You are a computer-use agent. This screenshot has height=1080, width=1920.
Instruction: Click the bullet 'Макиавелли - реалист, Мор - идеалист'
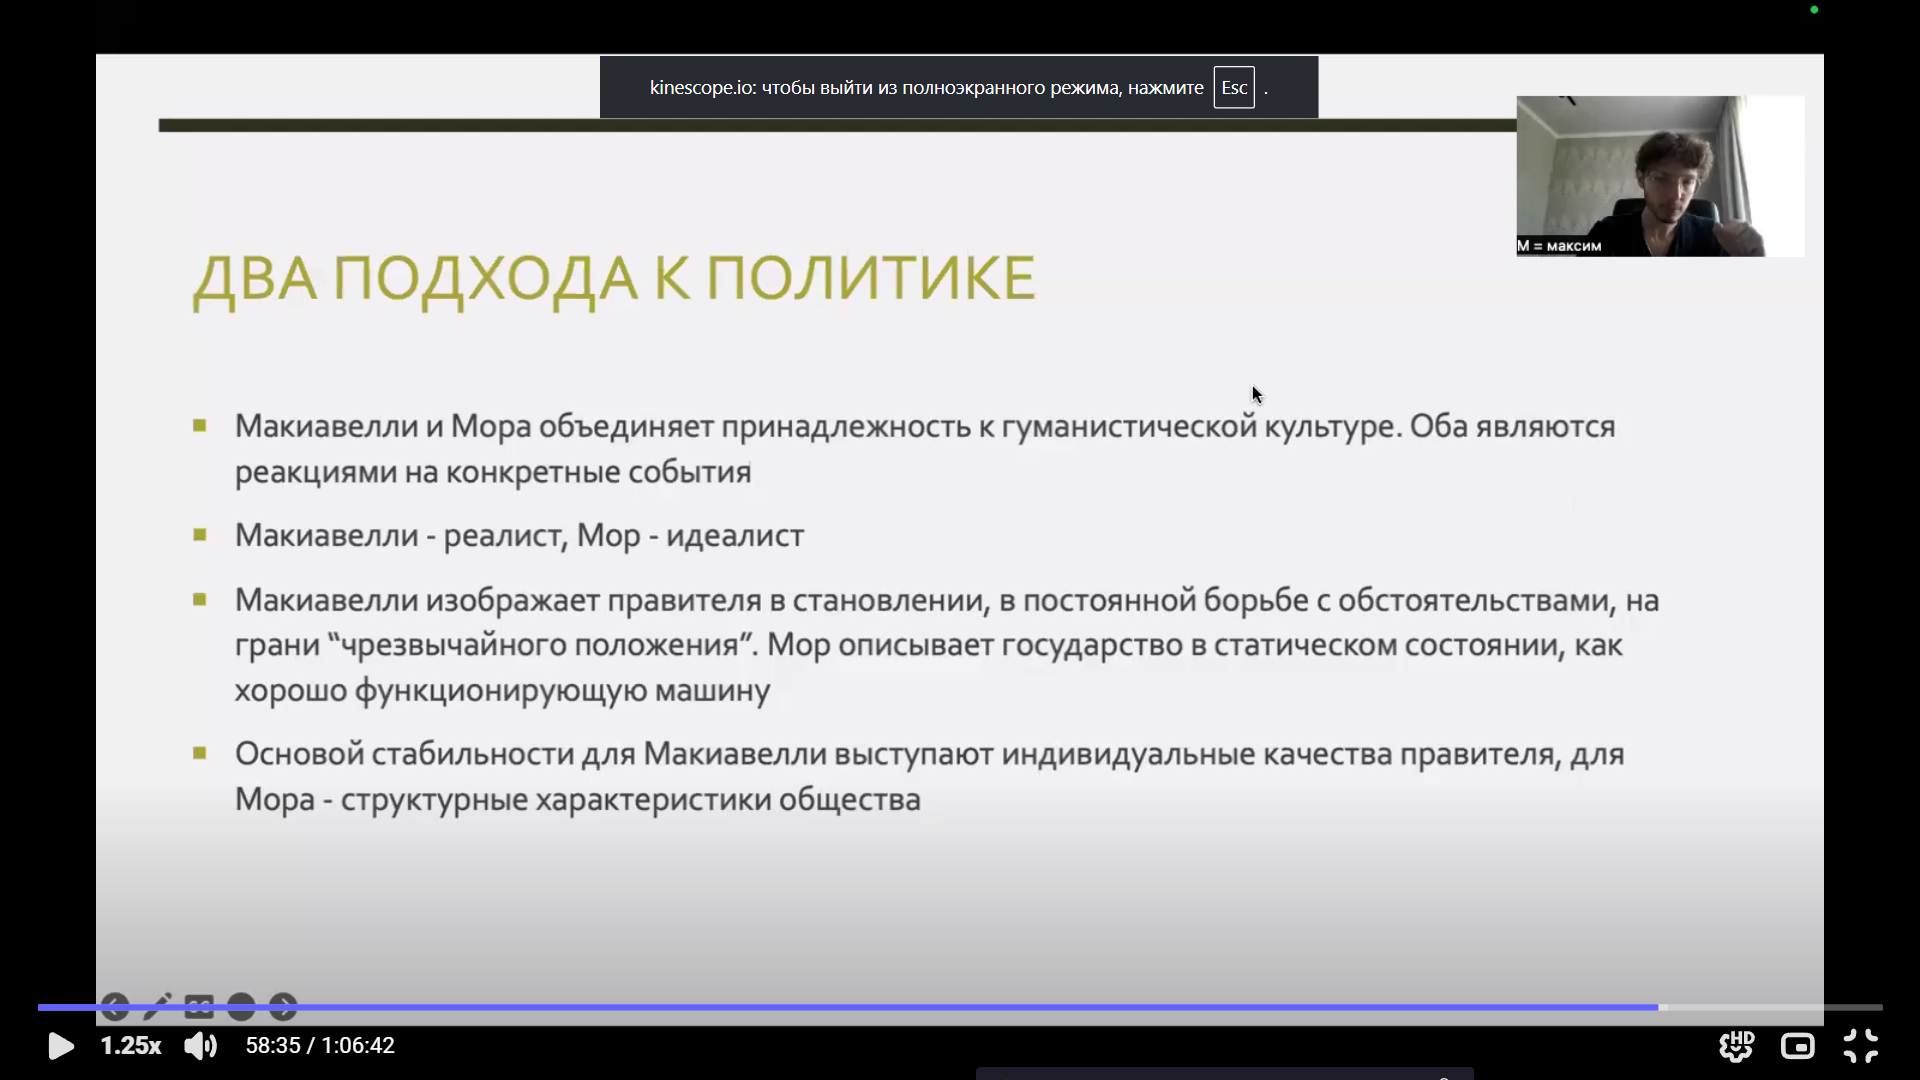(519, 536)
